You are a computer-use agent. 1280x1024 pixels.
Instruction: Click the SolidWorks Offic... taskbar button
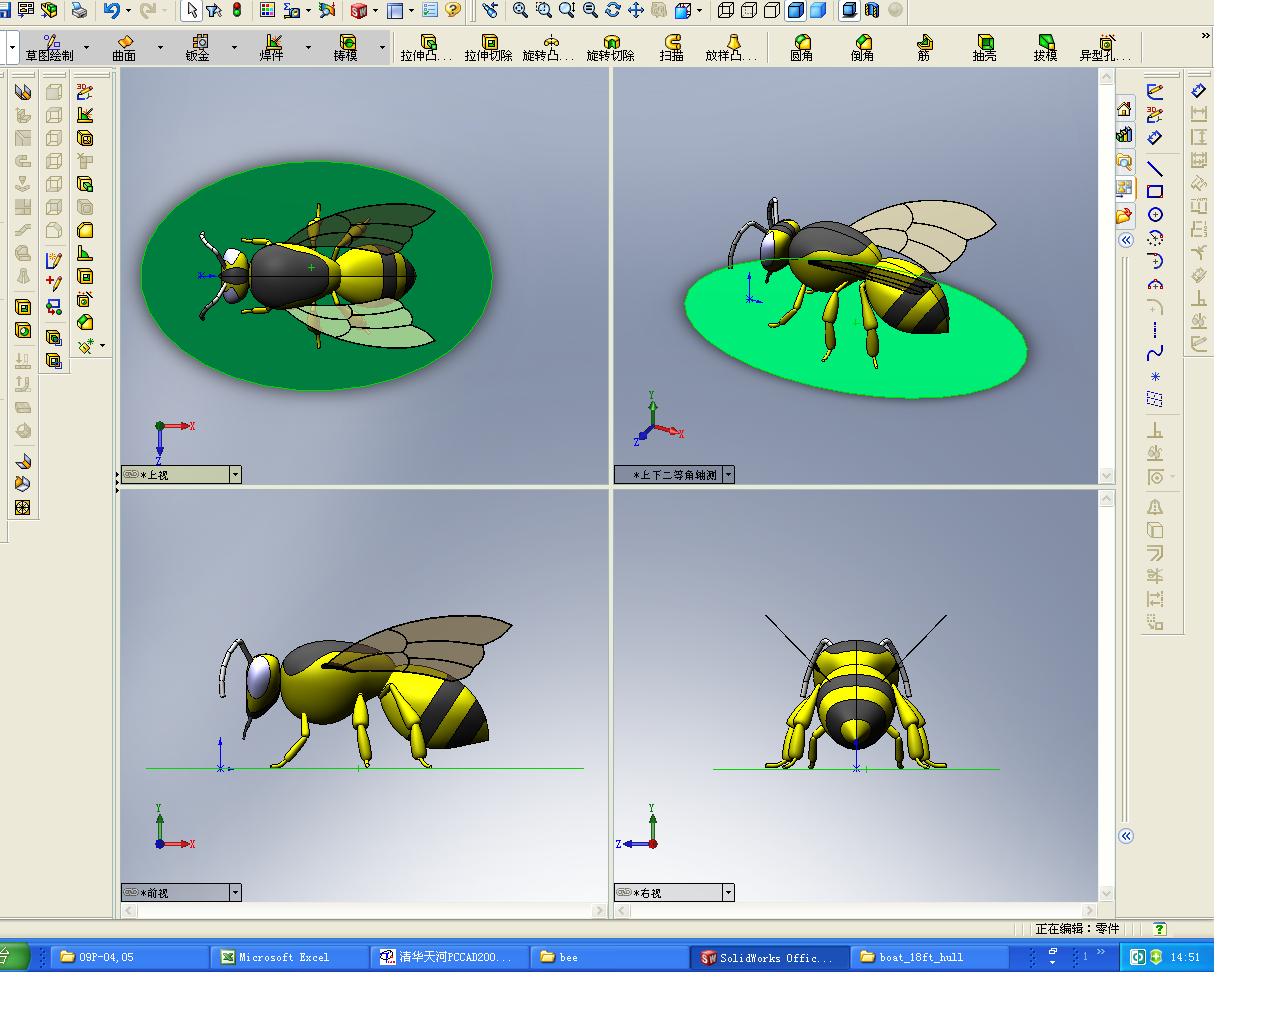769,957
